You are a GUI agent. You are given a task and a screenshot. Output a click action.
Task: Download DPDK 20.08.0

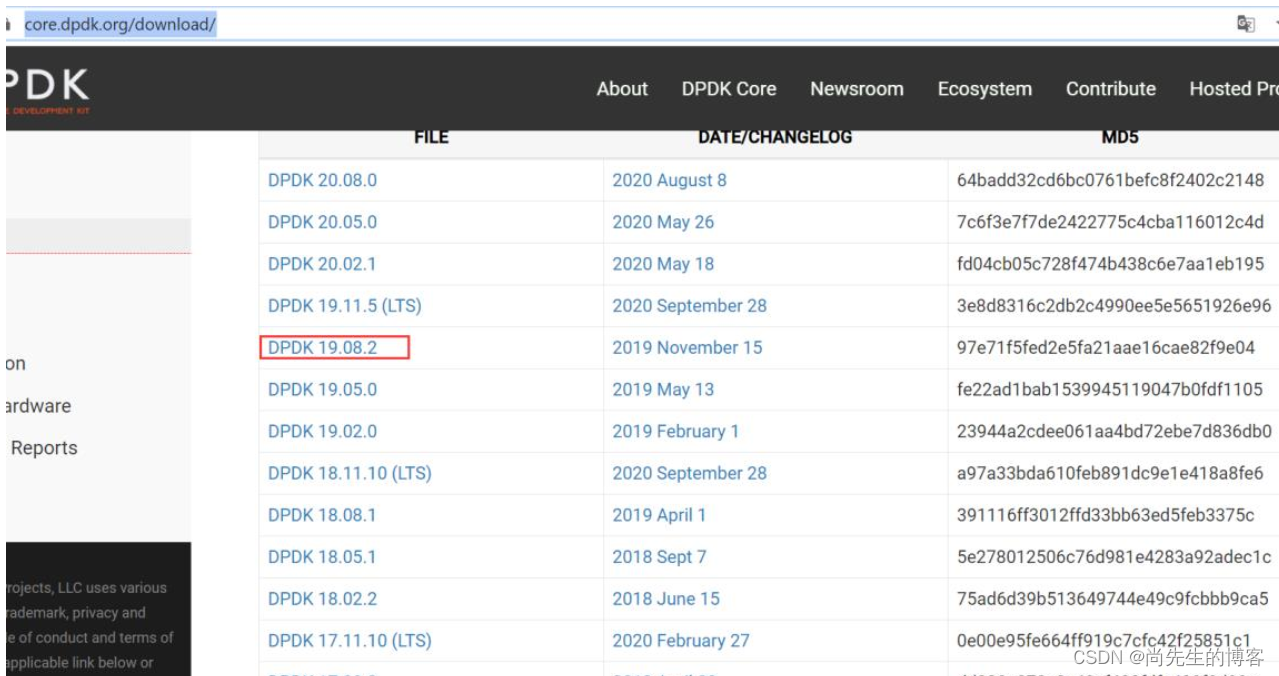point(322,180)
